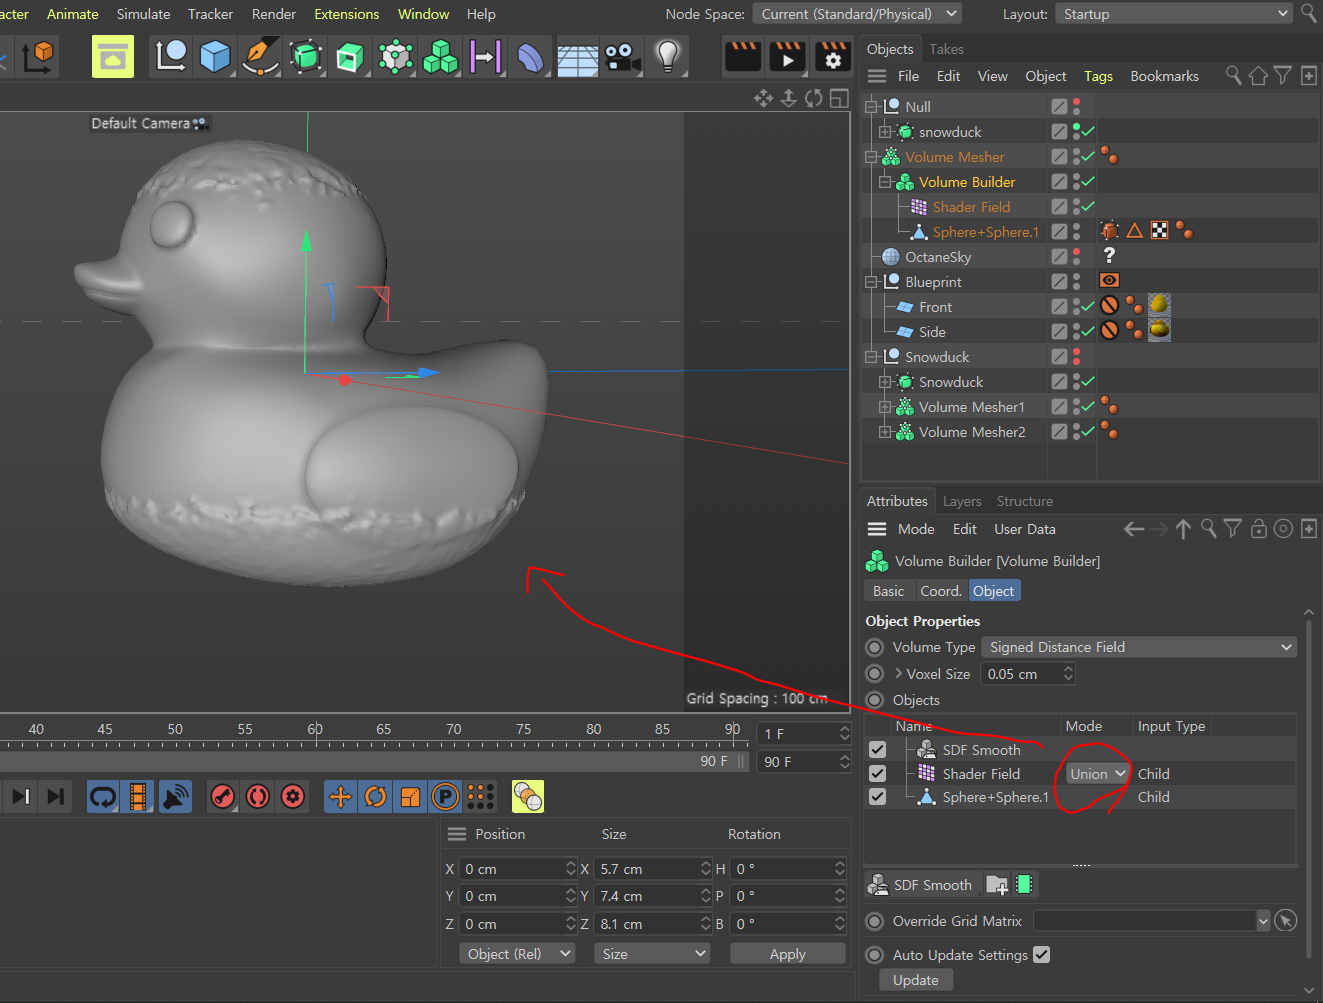Expand the snowduck tree item
Image resolution: width=1323 pixels, height=1003 pixels.
pos(885,132)
